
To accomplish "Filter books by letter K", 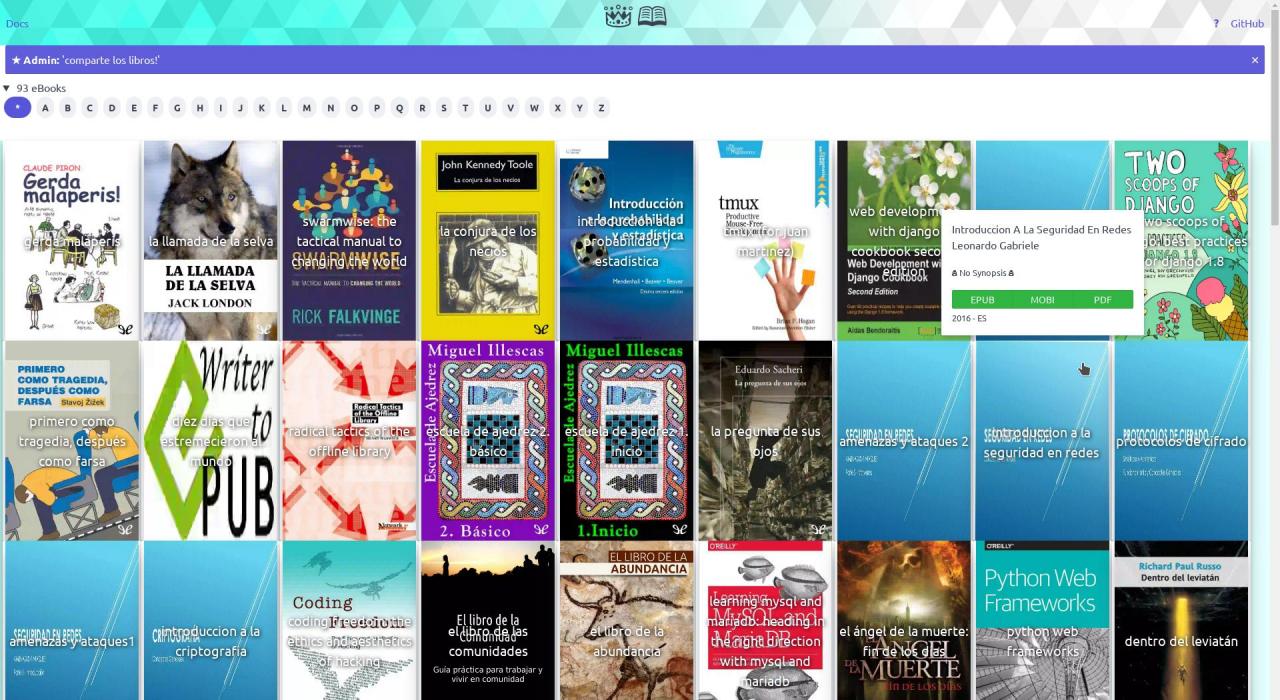I will tap(261, 108).
